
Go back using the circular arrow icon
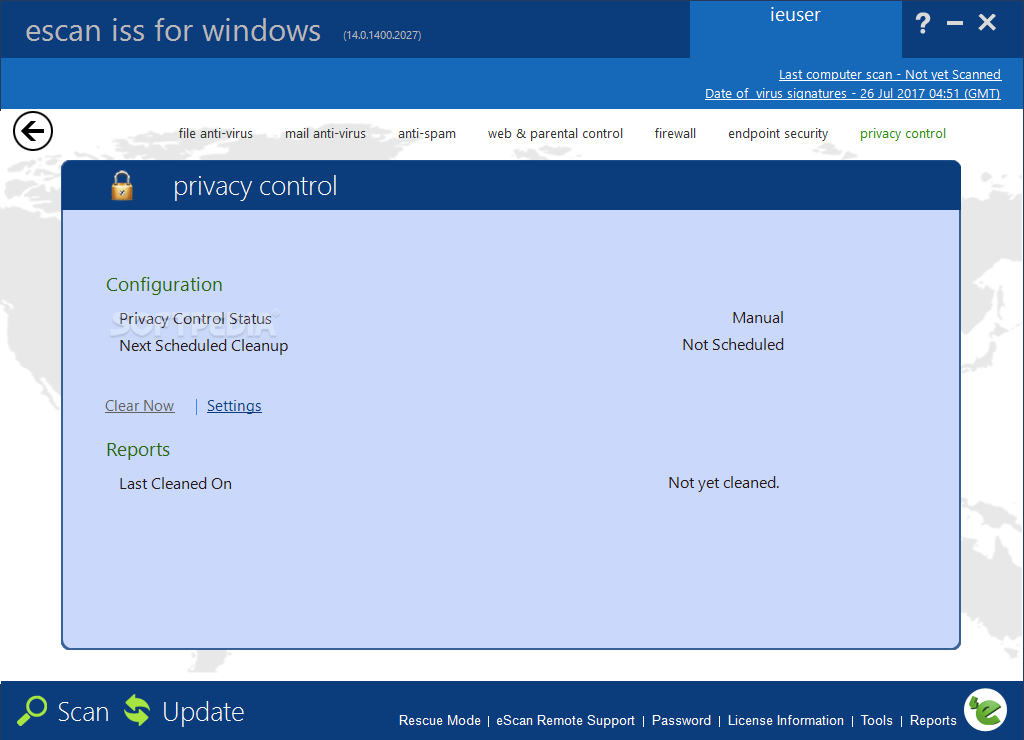click(x=33, y=131)
